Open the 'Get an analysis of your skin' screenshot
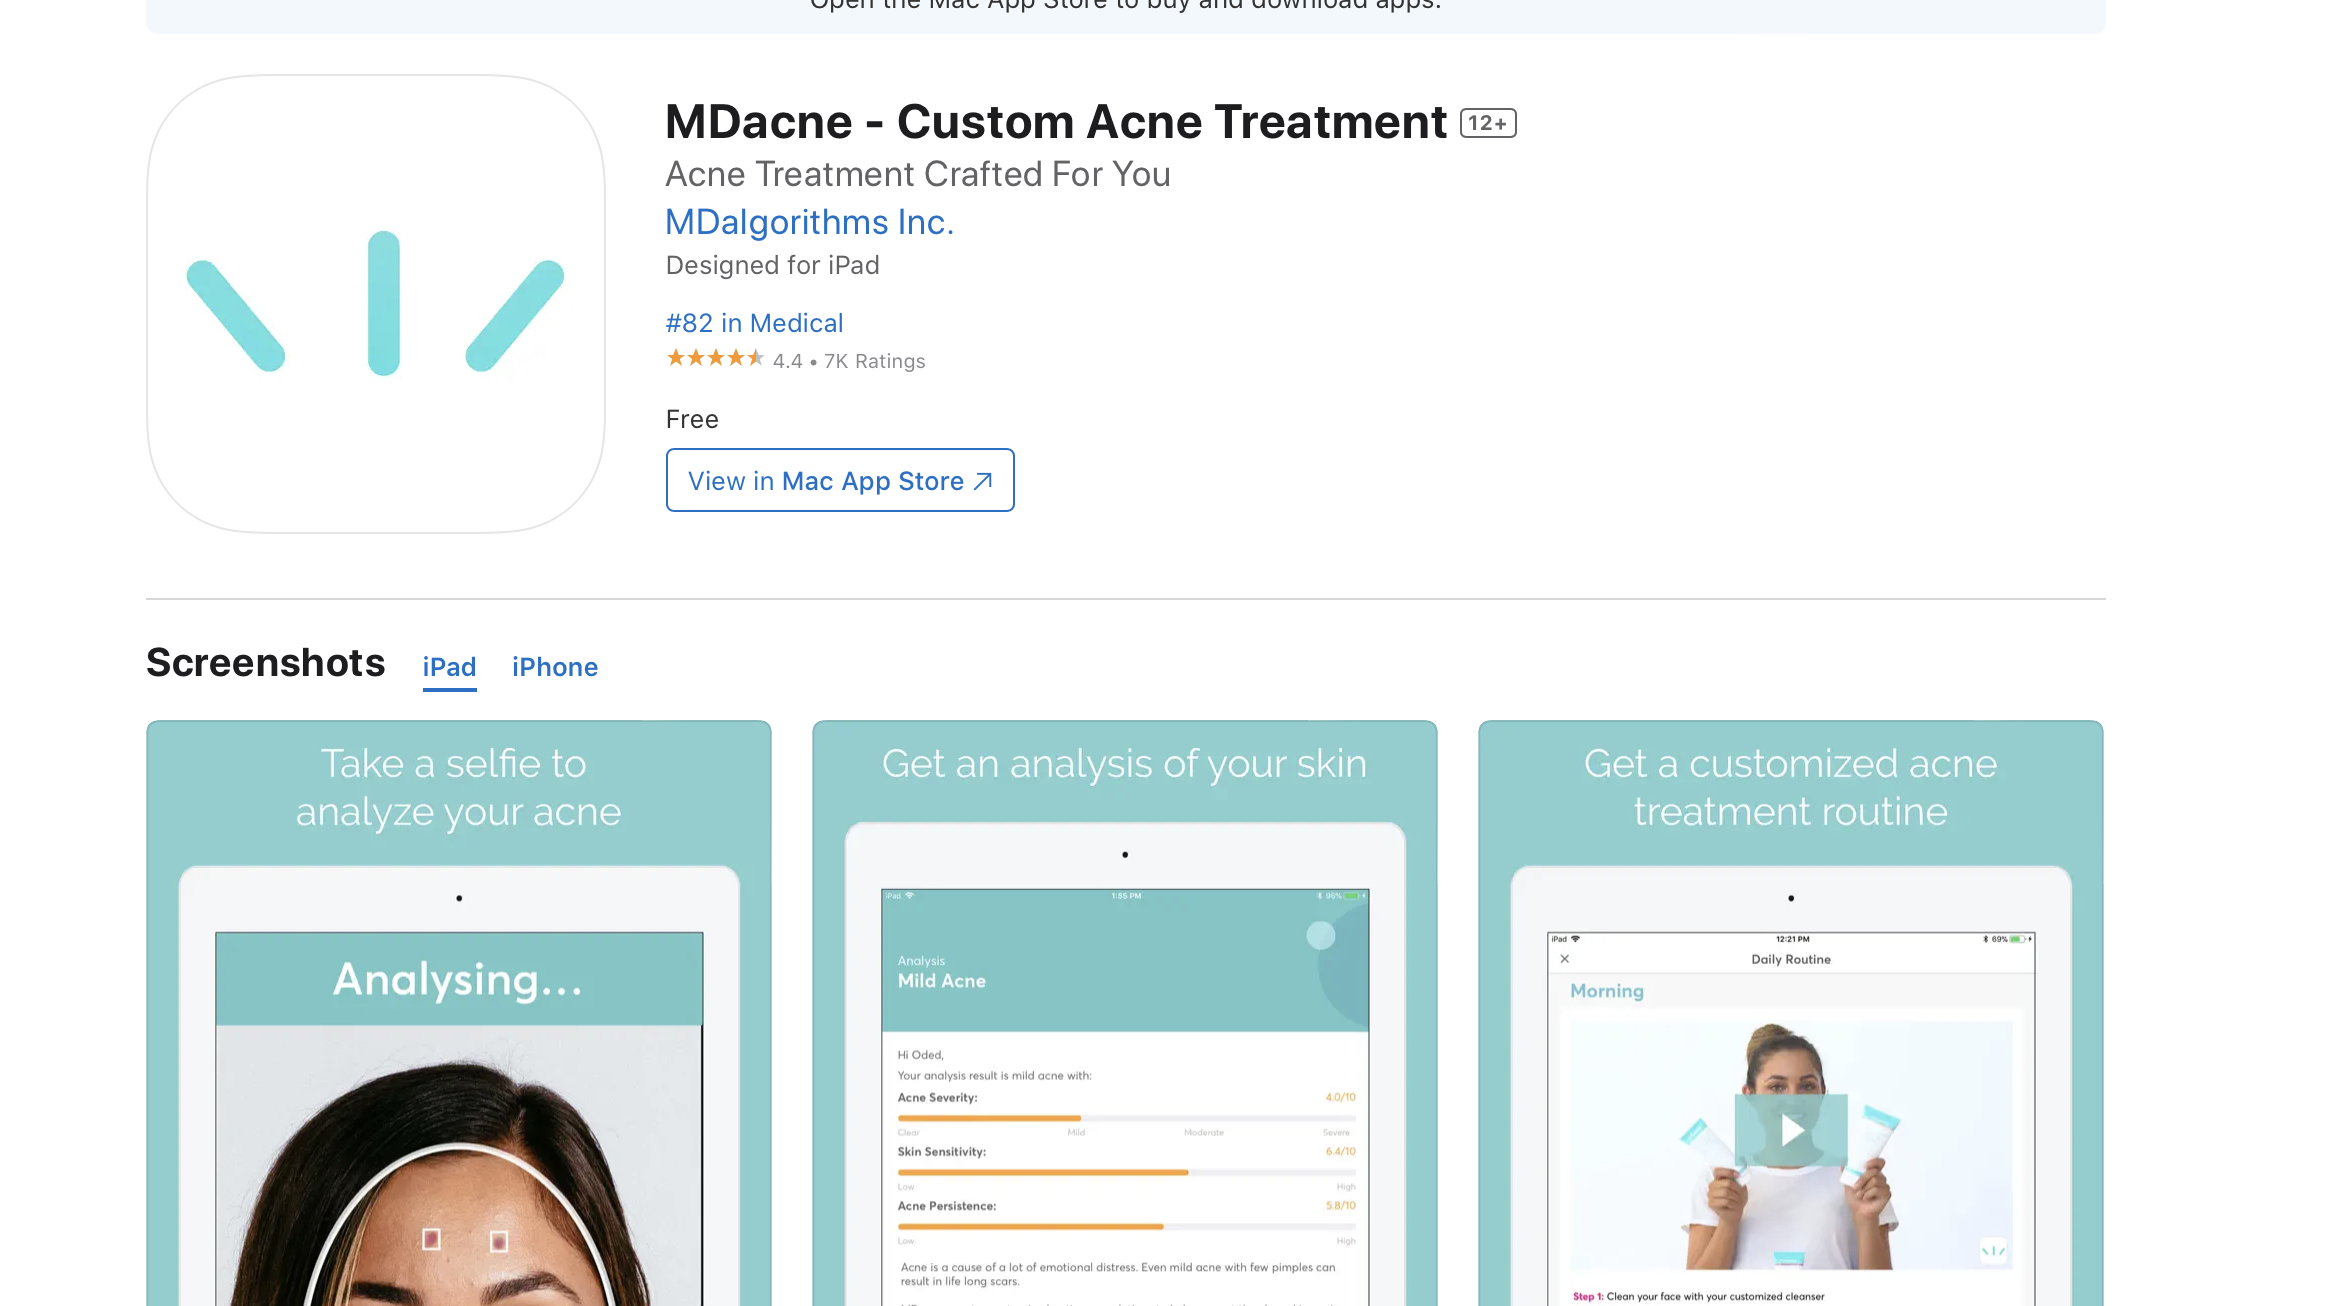Image resolution: width=2348 pixels, height=1306 pixels. 1125,1013
